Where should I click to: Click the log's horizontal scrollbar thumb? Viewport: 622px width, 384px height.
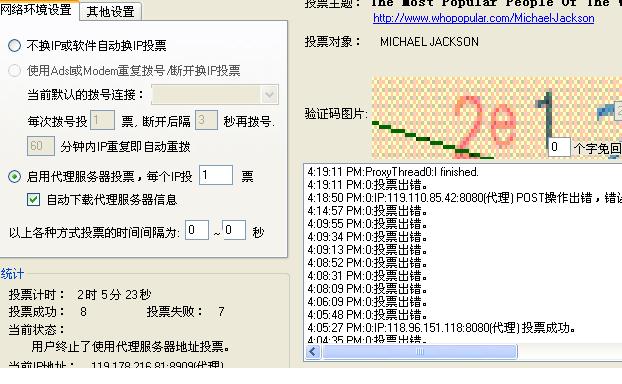click(x=420, y=351)
